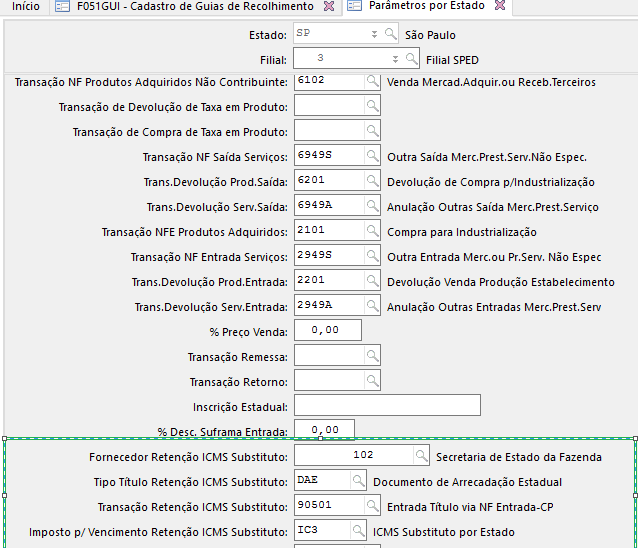Expand the Estado dropdown arrows
Viewport: 638px width, 548px height.
click(x=374, y=34)
